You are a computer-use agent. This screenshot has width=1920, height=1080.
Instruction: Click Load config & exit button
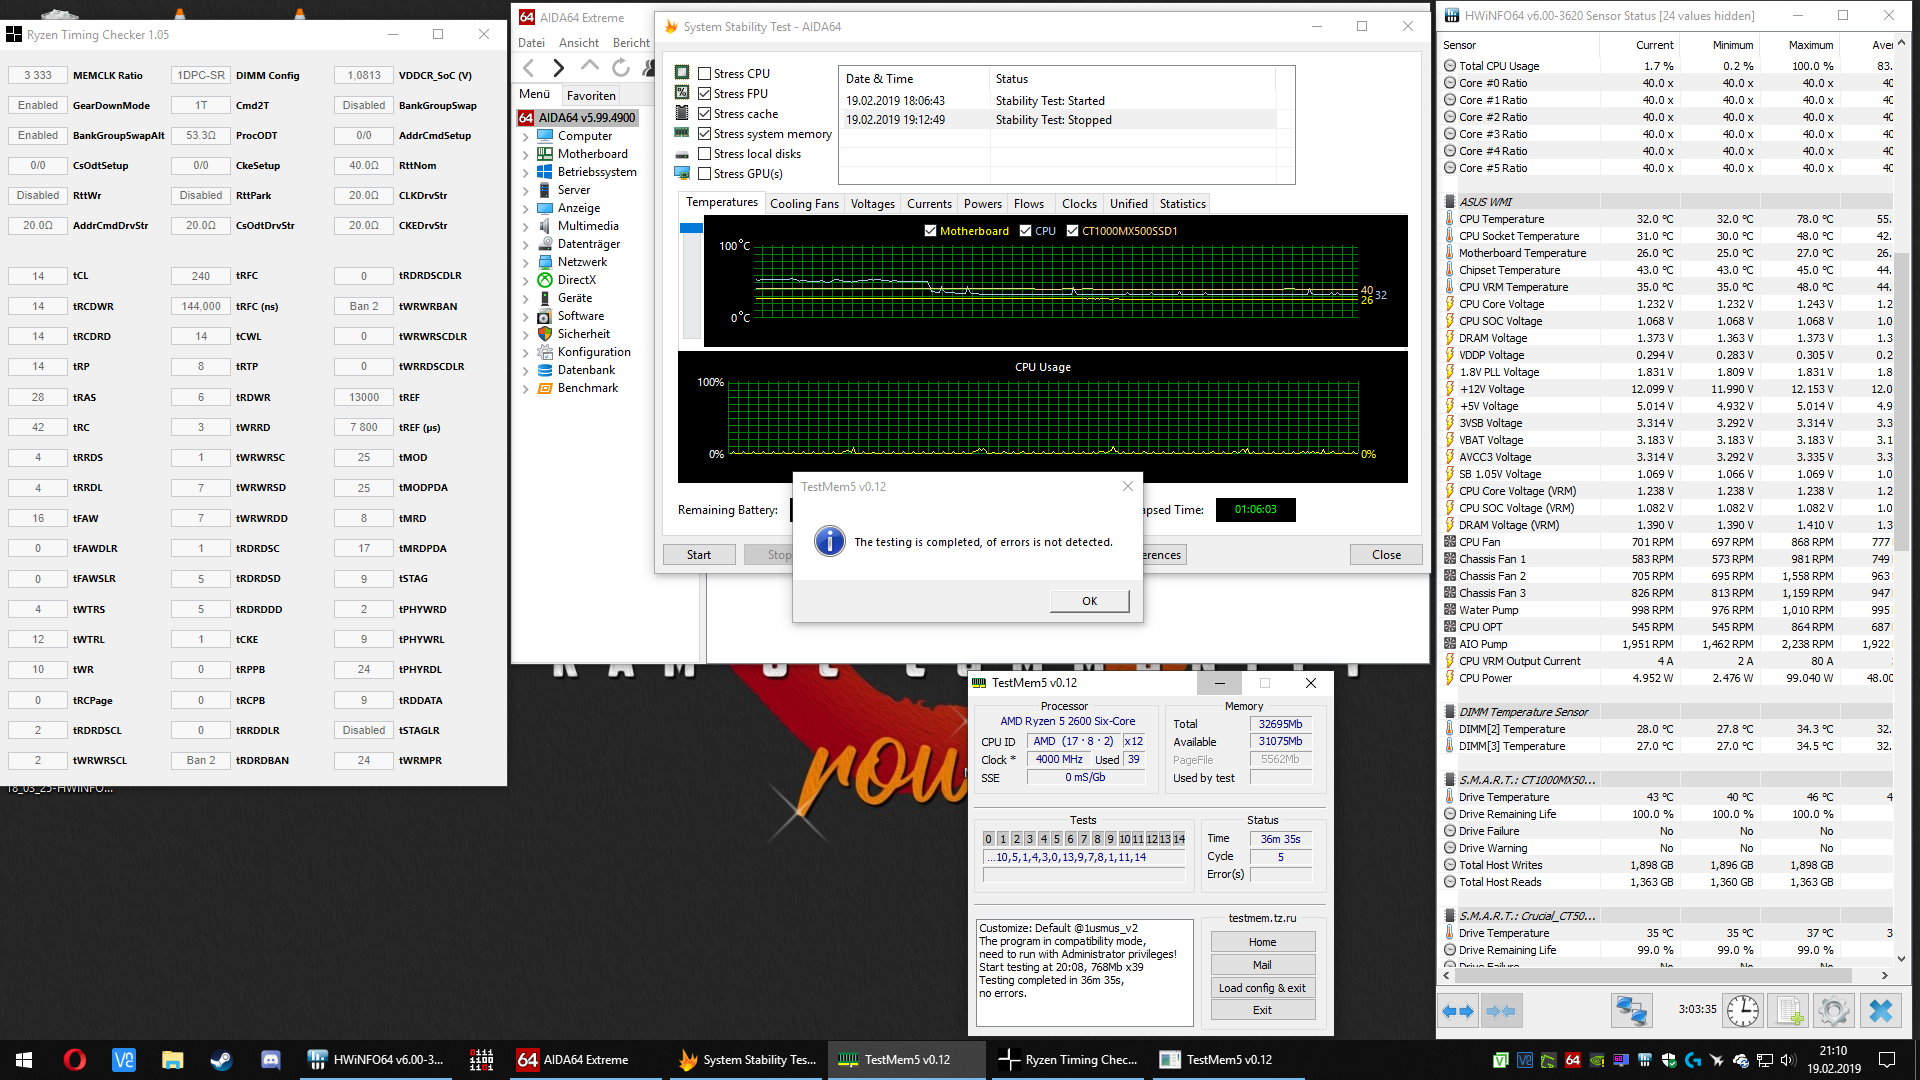point(1262,988)
